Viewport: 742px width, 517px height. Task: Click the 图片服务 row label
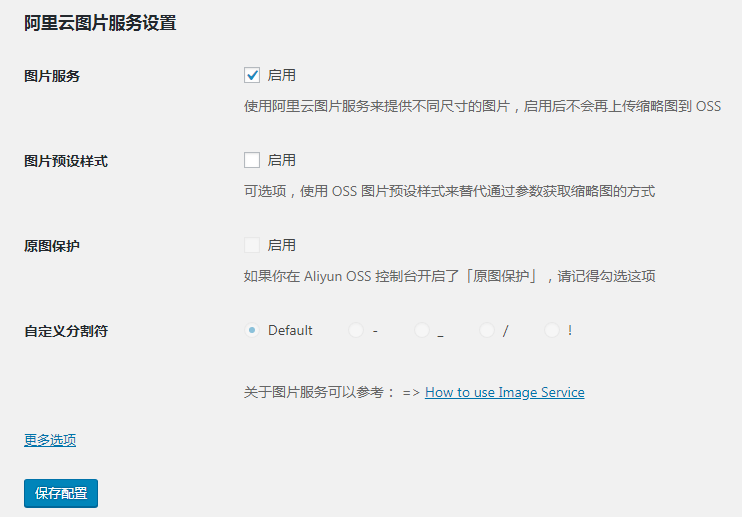tap(52, 76)
